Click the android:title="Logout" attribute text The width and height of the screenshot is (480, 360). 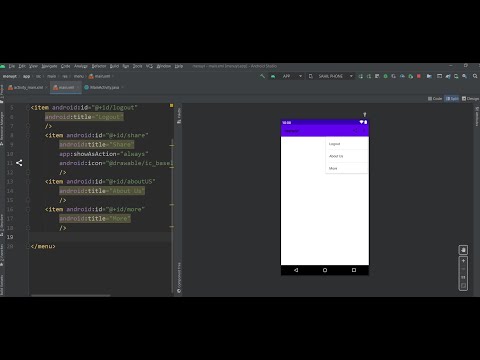pyautogui.click(x=84, y=117)
